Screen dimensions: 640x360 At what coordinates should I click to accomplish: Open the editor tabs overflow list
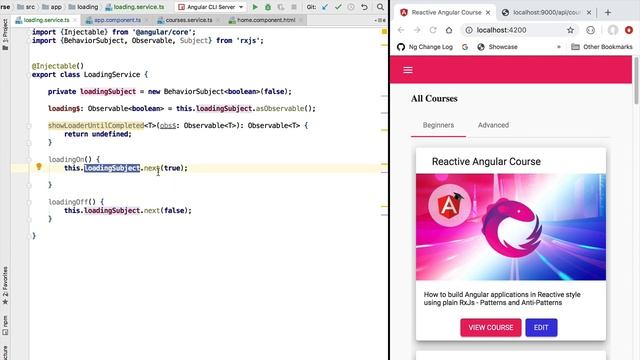(380, 20)
